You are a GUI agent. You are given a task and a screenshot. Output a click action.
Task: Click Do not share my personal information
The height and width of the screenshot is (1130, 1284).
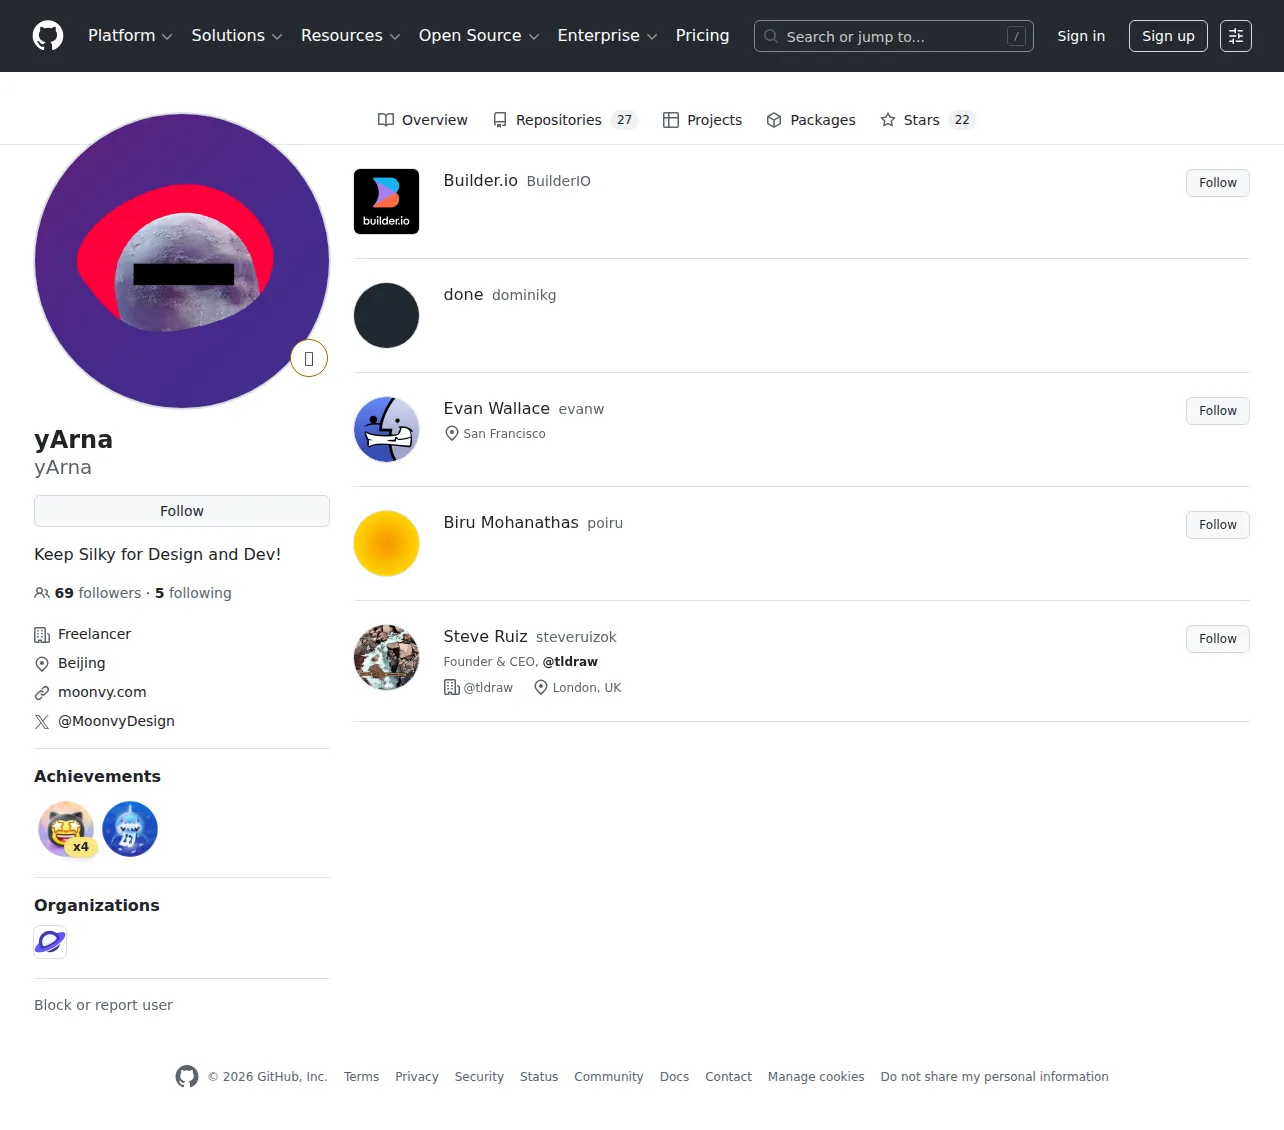(x=995, y=1077)
